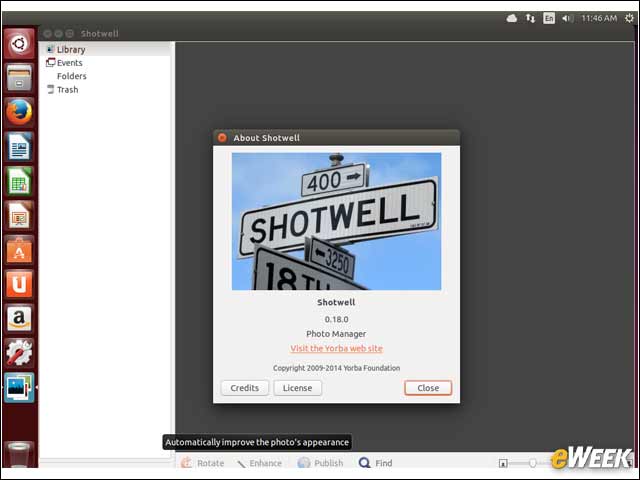Follow the Visit the Yorba web site link
This screenshot has height=480, width=640.
point(336,348)
